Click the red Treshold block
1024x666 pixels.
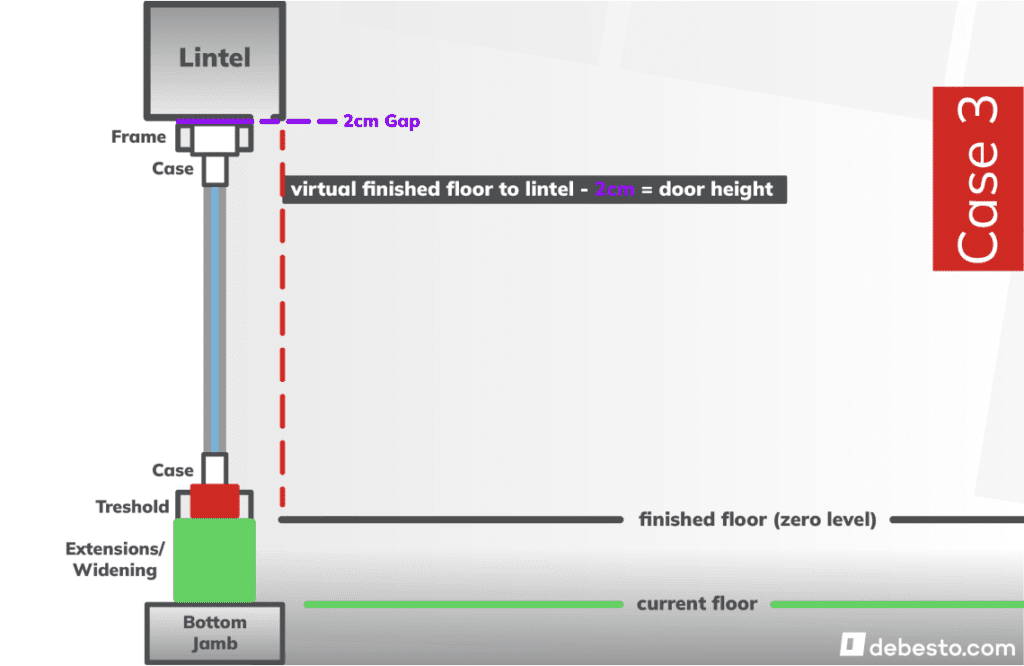213,500
